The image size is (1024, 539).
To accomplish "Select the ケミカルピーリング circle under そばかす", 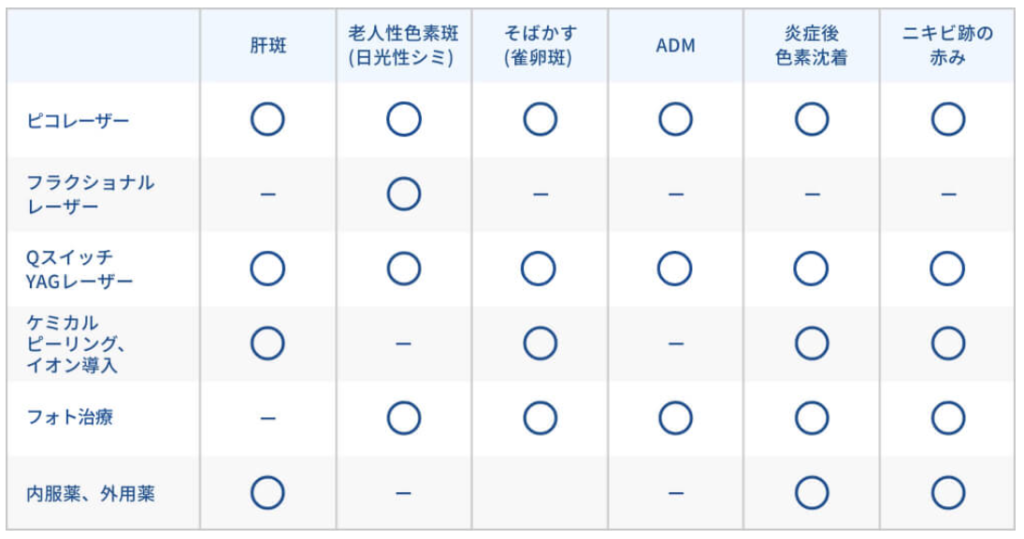I will tap(539, 343).
